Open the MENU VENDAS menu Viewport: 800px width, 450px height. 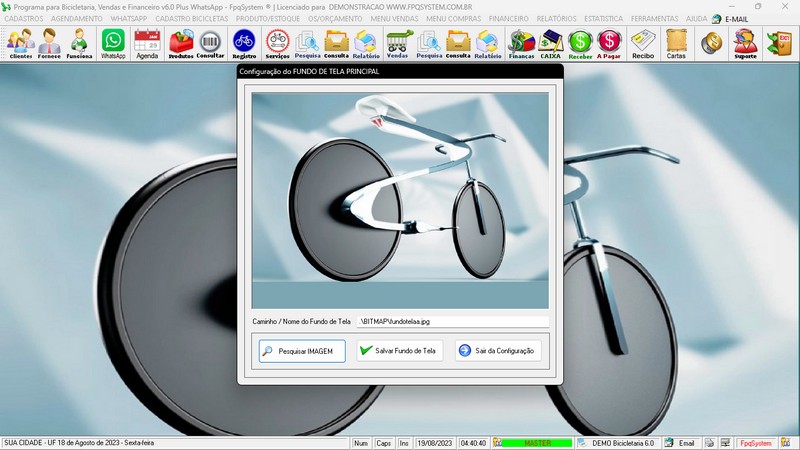[x=394, y=18]
